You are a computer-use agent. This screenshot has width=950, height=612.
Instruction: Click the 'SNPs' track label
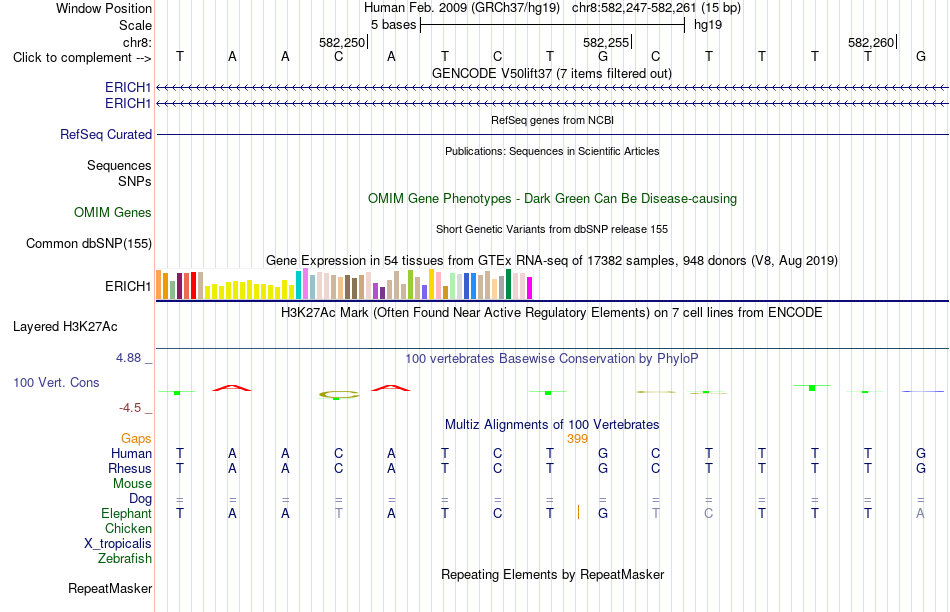tap(135, 181)
